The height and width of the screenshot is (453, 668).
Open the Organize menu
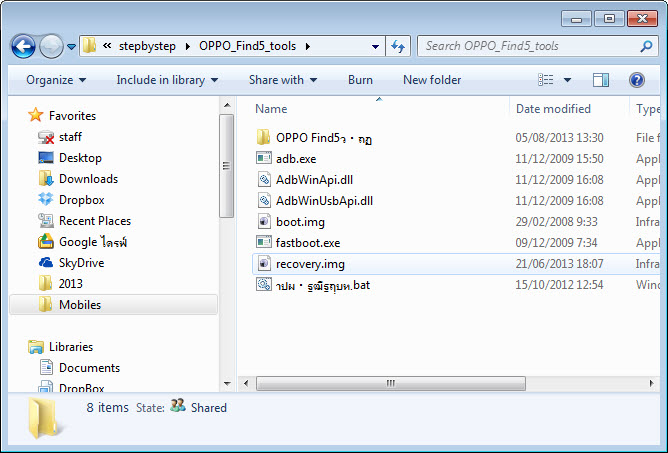pyautogui.click(x=56, y=80)
